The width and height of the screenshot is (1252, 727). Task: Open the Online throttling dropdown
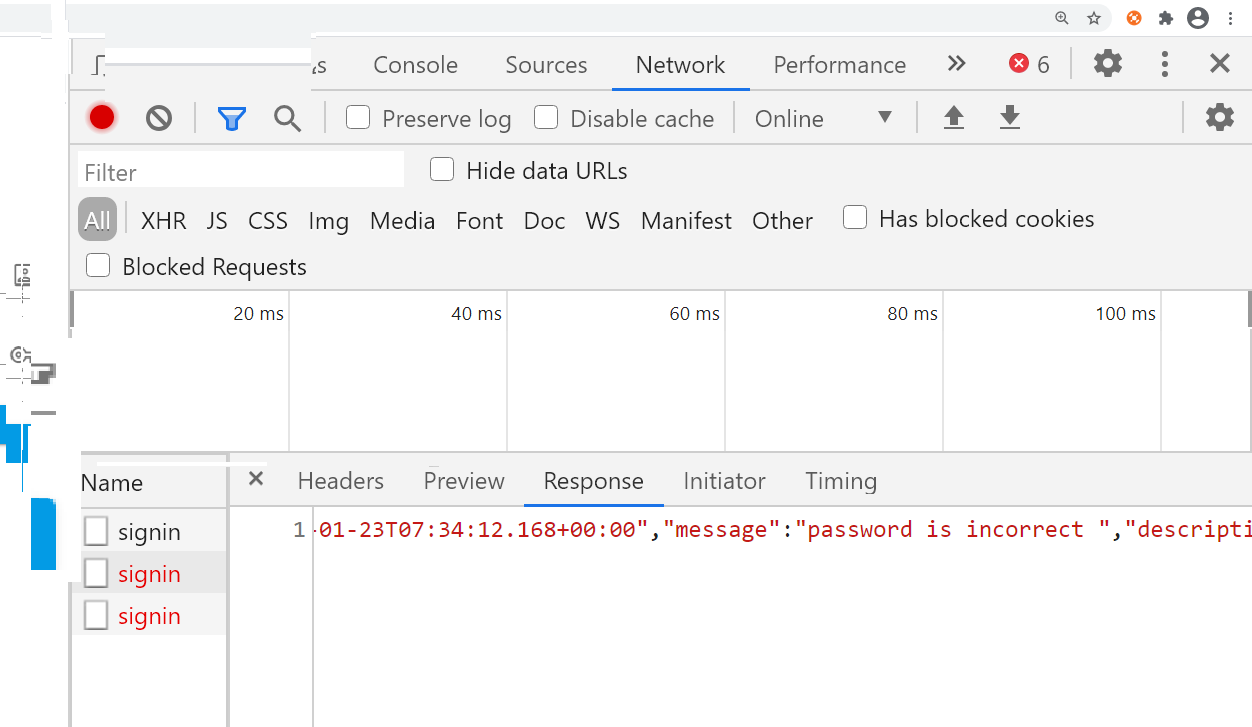tap(822, 118)
